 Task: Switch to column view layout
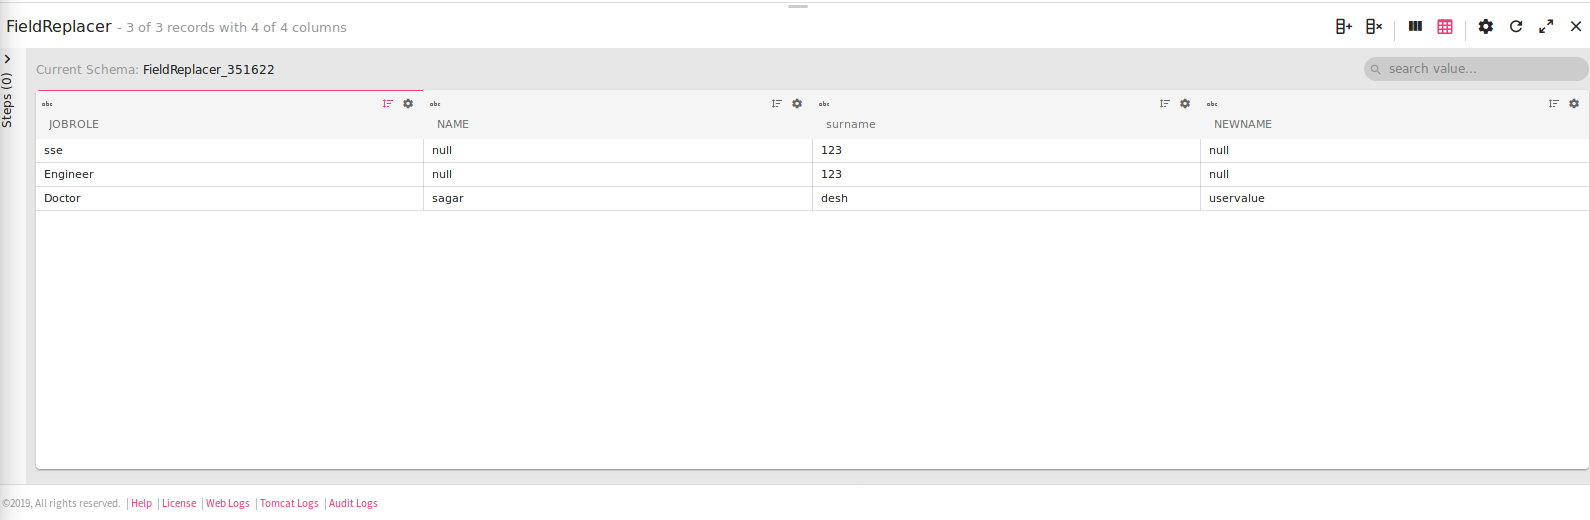point(1415,27)
